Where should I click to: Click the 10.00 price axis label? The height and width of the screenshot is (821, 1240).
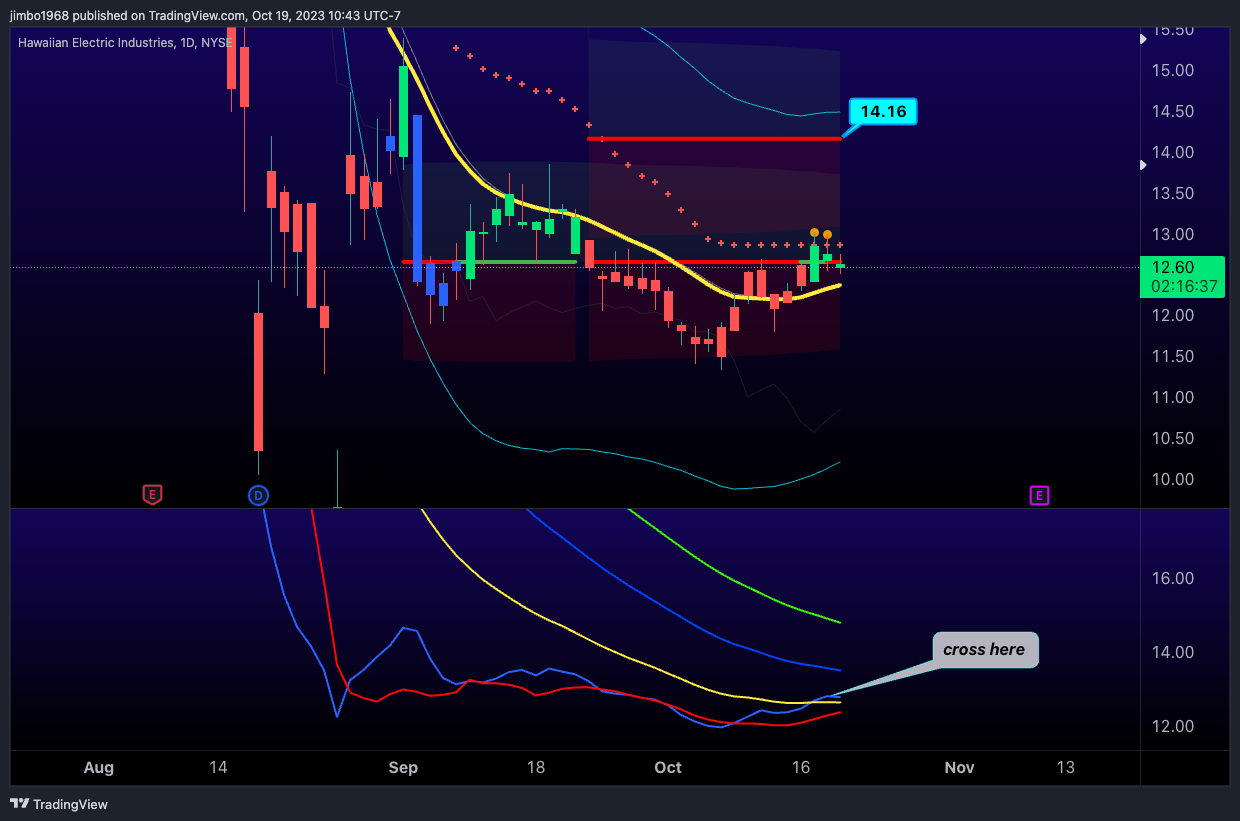click(x=1172, y=479)
